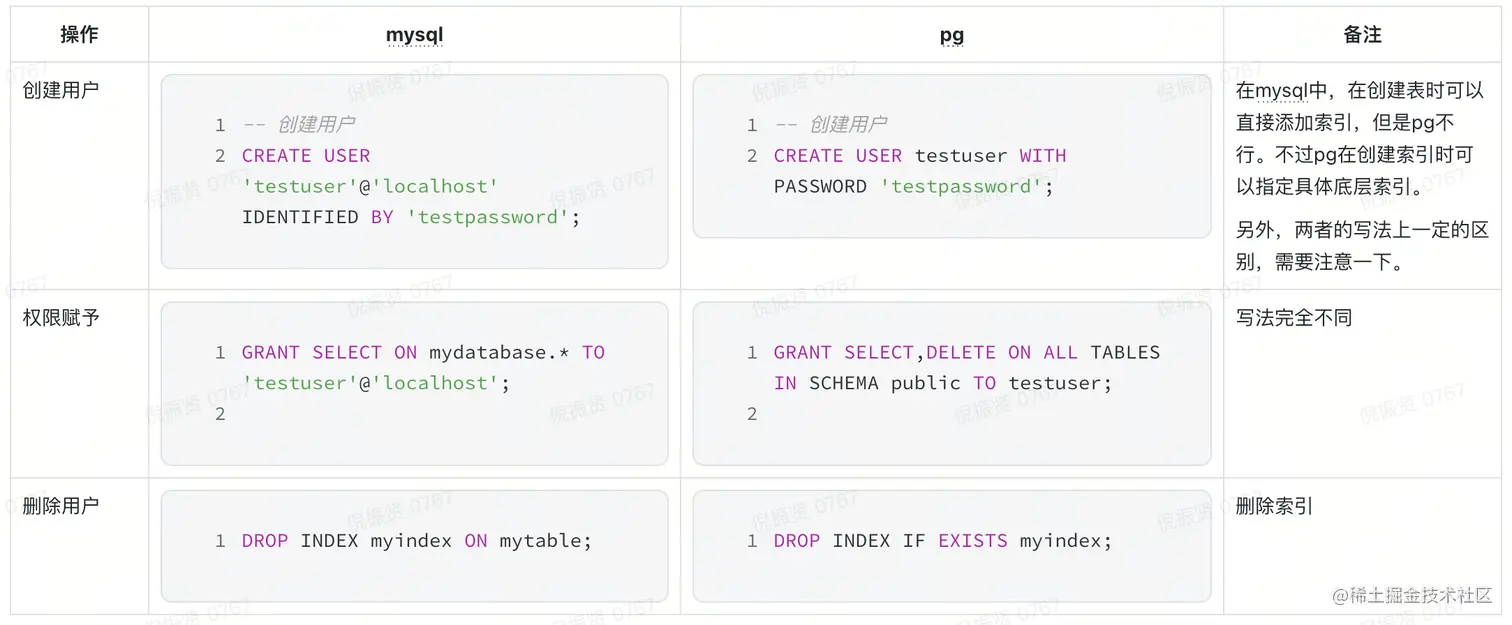Select the 删除用户 row label
The height and width of the screenshot is (625, 1512).
coord(61,506)
